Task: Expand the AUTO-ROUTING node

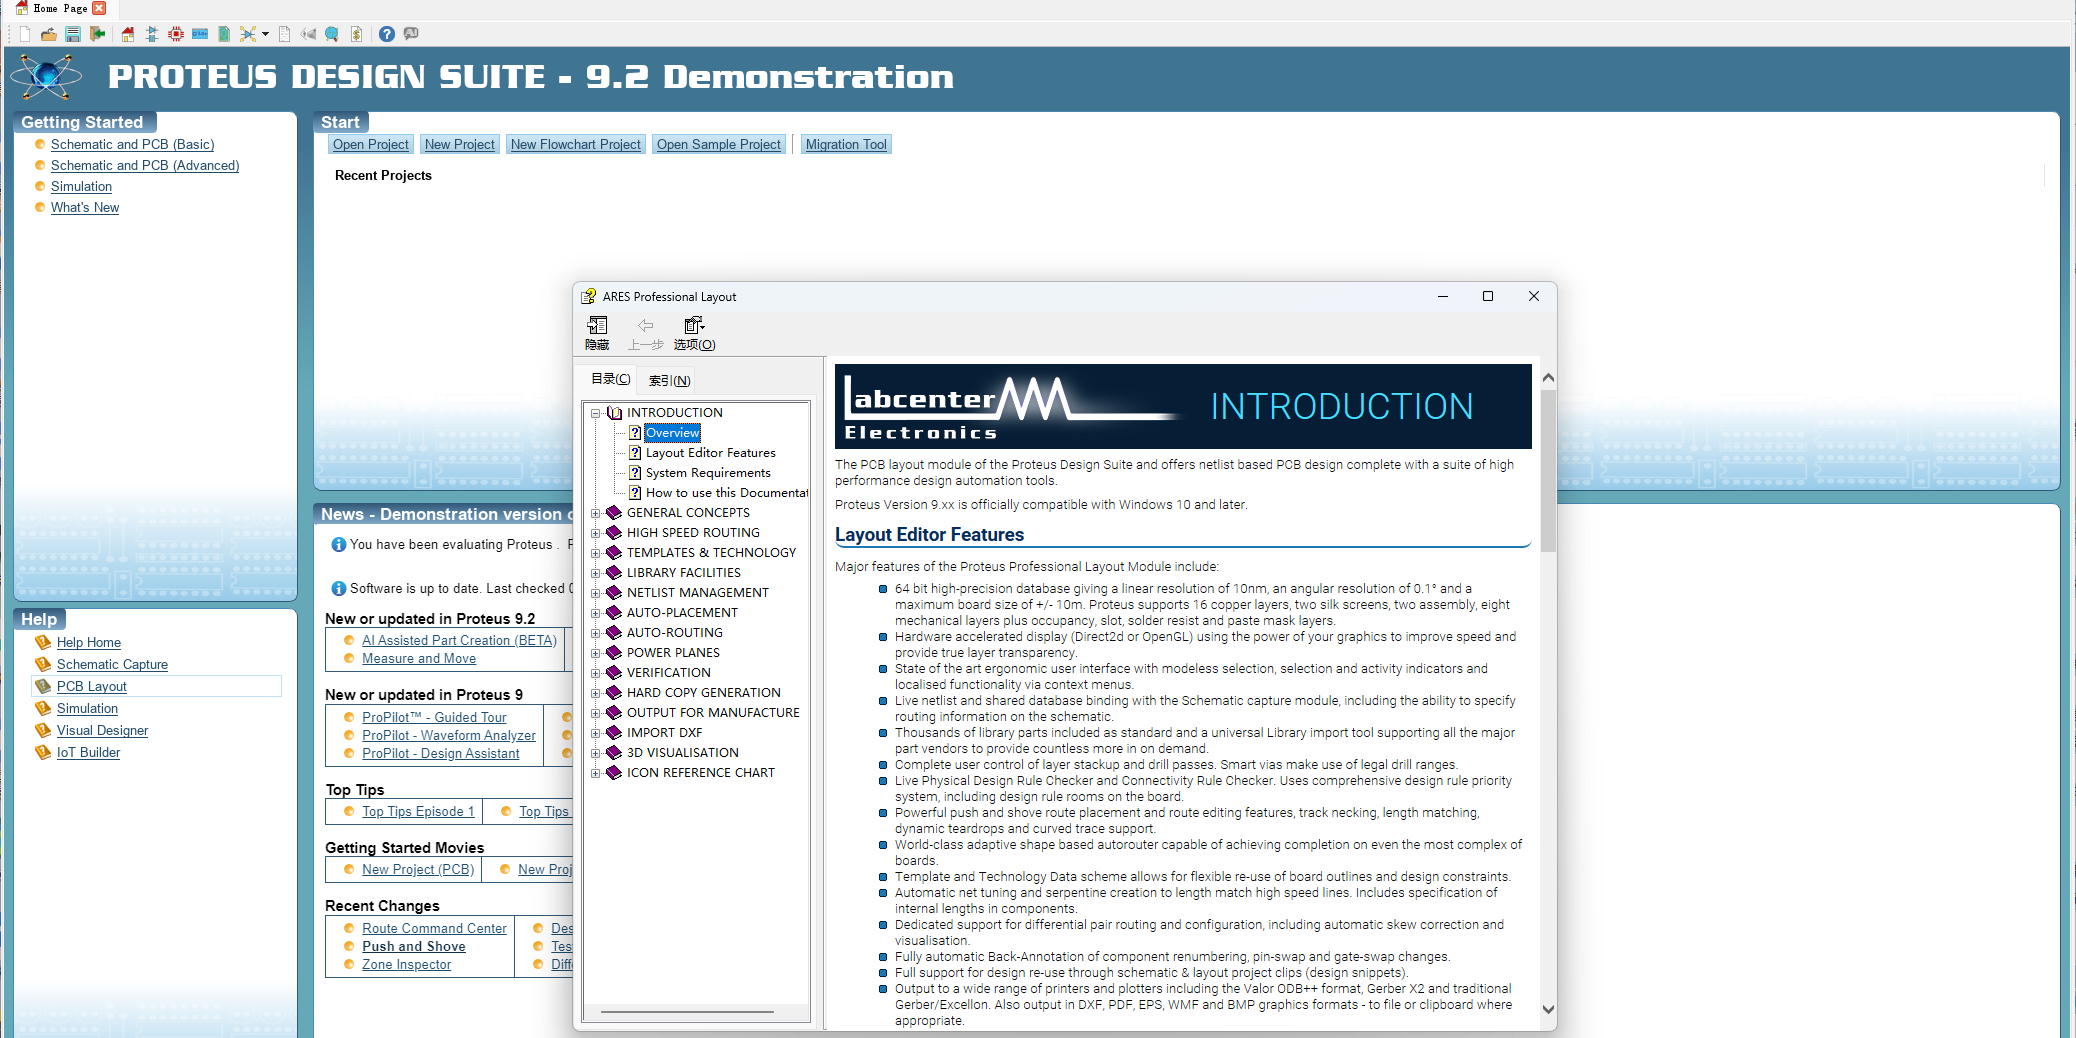Action: coord(596,633)
